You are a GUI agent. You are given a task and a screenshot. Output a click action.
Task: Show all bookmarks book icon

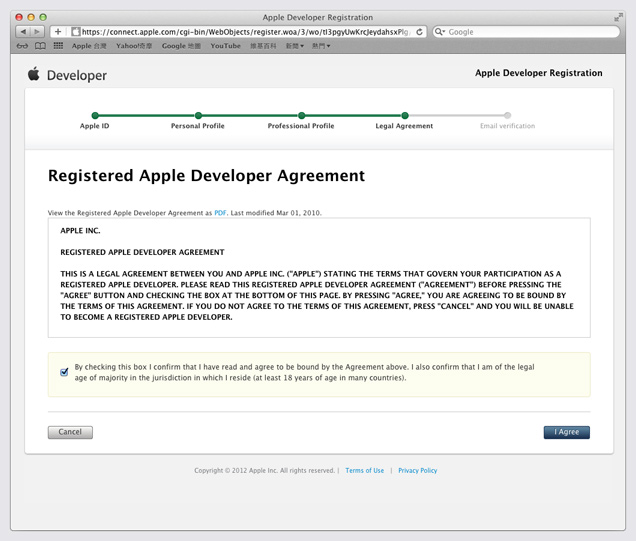pyautogui.click(x=40, y=46)
